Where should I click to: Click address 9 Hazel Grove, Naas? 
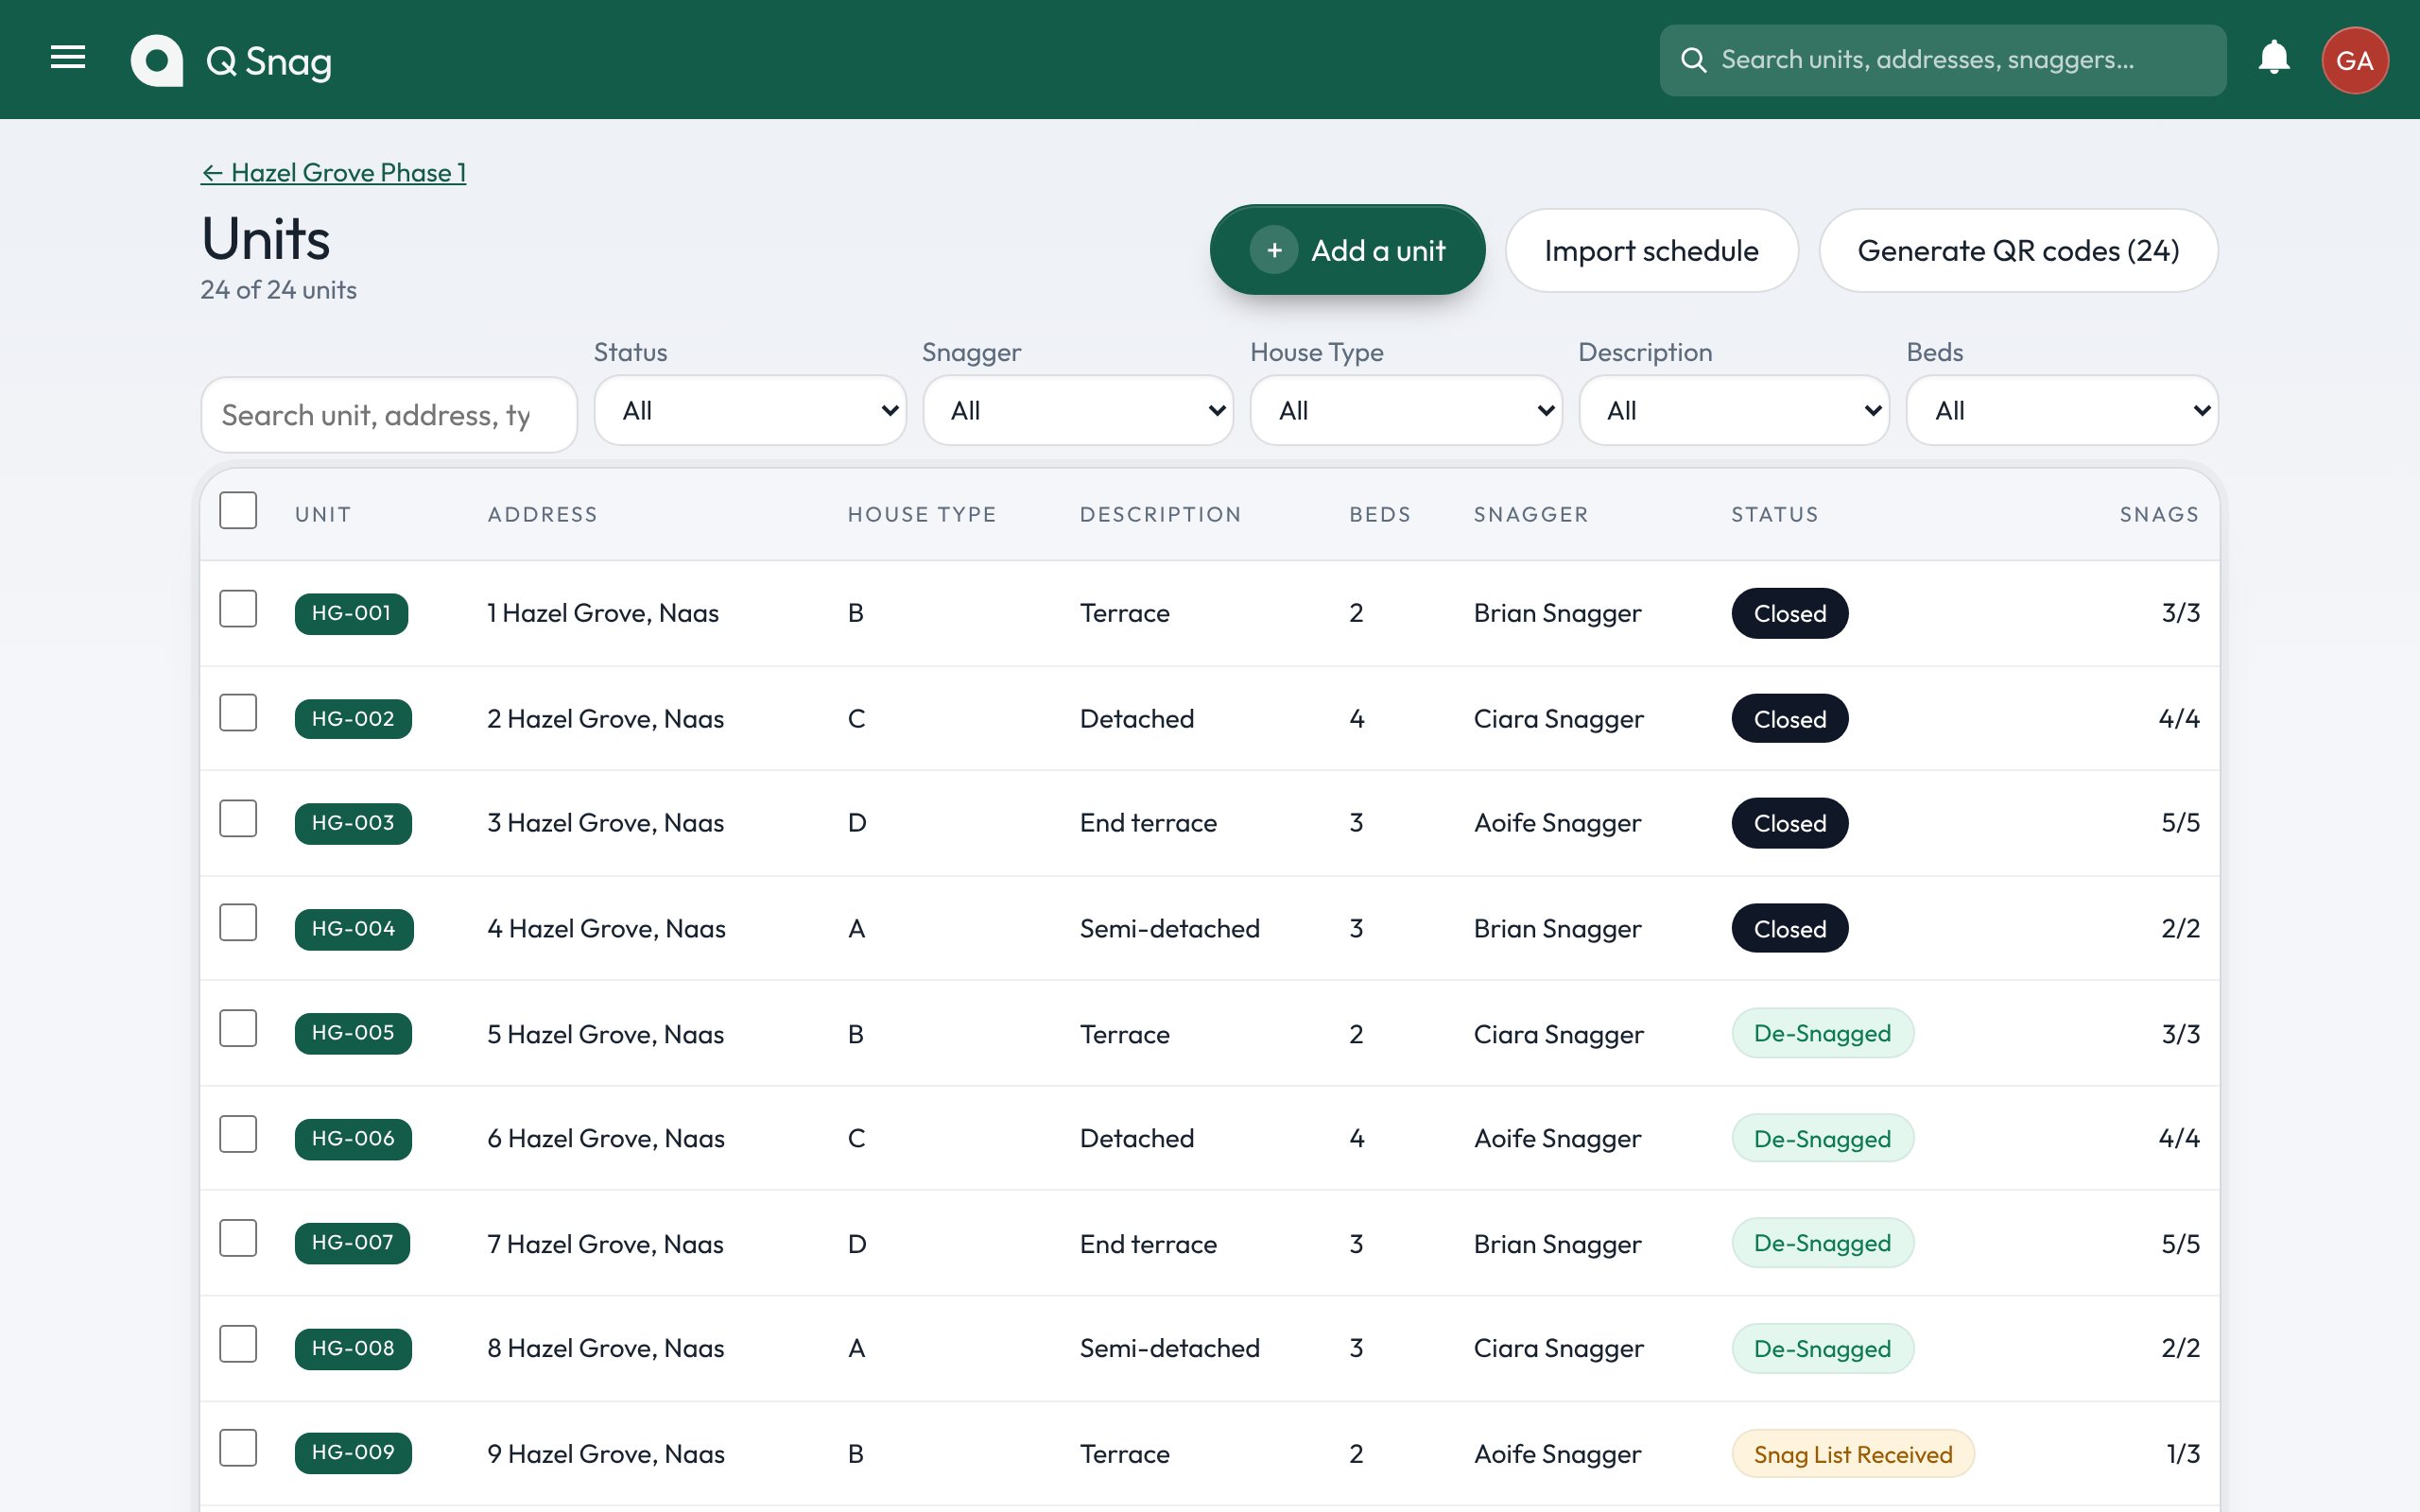tap(605, 1453)
